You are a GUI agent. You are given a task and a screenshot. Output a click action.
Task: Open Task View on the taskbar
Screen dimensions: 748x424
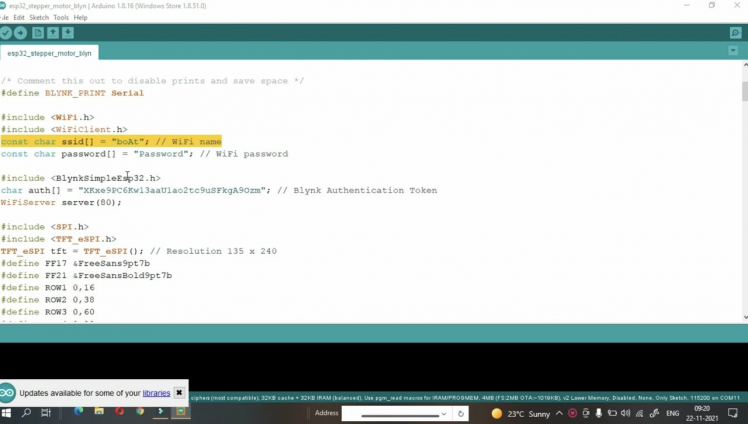46,413
